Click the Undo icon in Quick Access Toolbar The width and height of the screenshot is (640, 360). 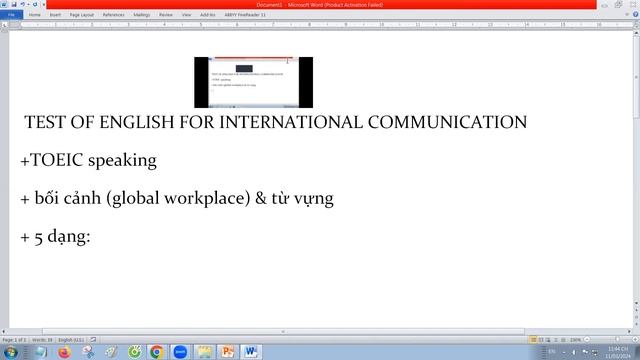point(22,4)
